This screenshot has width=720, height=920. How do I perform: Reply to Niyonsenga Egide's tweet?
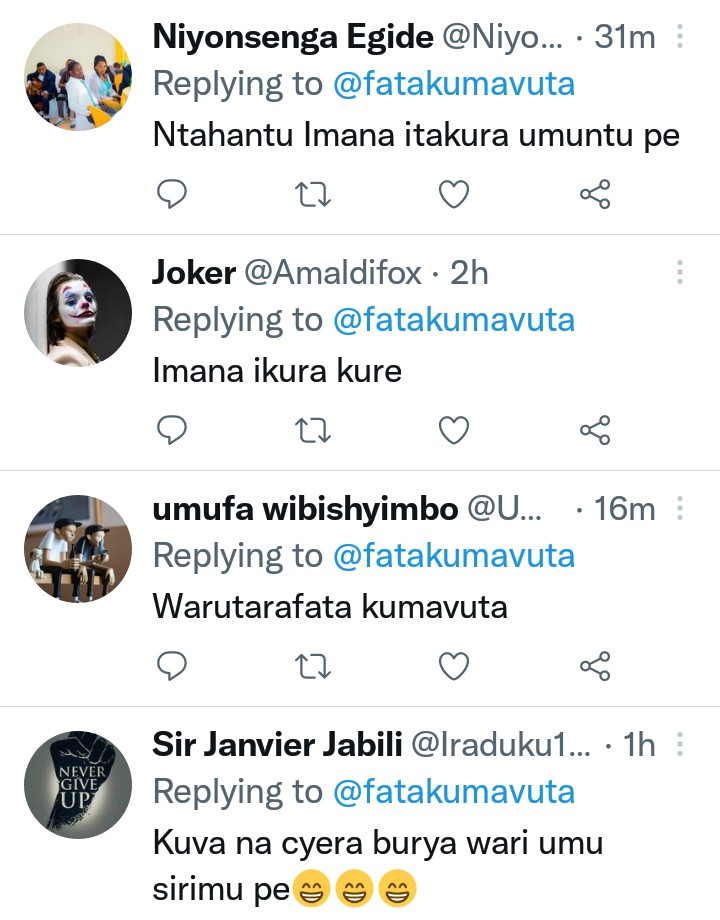click(x=173, y=194)
